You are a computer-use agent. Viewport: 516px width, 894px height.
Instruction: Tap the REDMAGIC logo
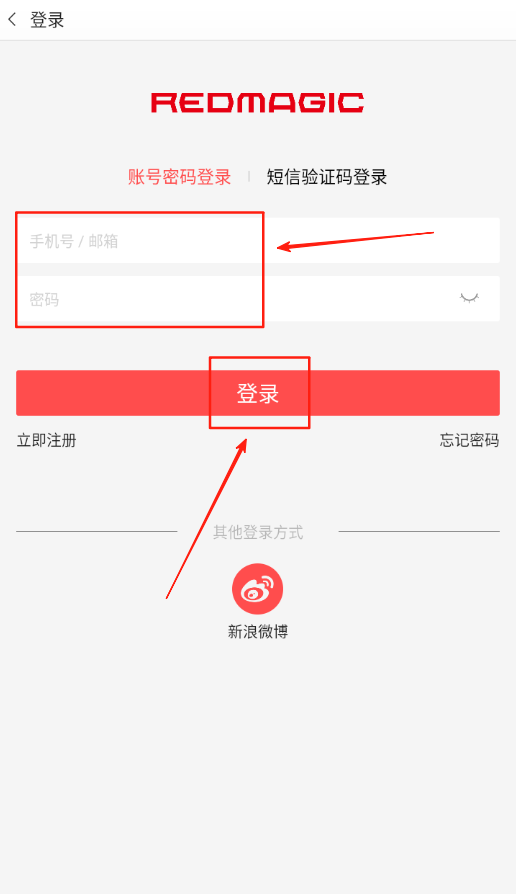pos(258,103)
